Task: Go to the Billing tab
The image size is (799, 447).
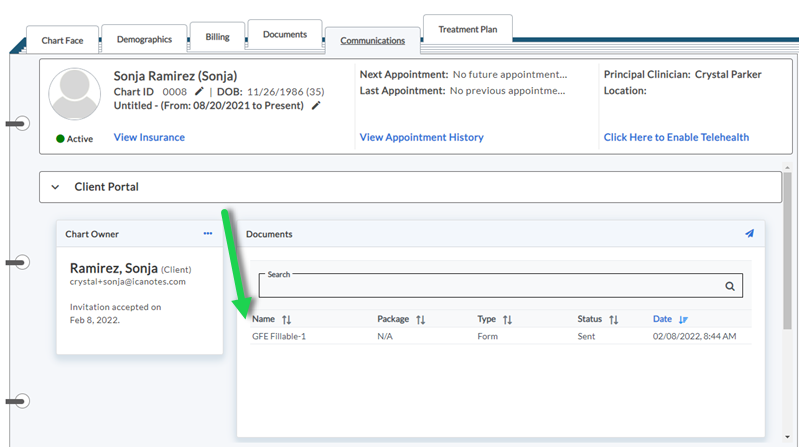Action: click(217, 37)
